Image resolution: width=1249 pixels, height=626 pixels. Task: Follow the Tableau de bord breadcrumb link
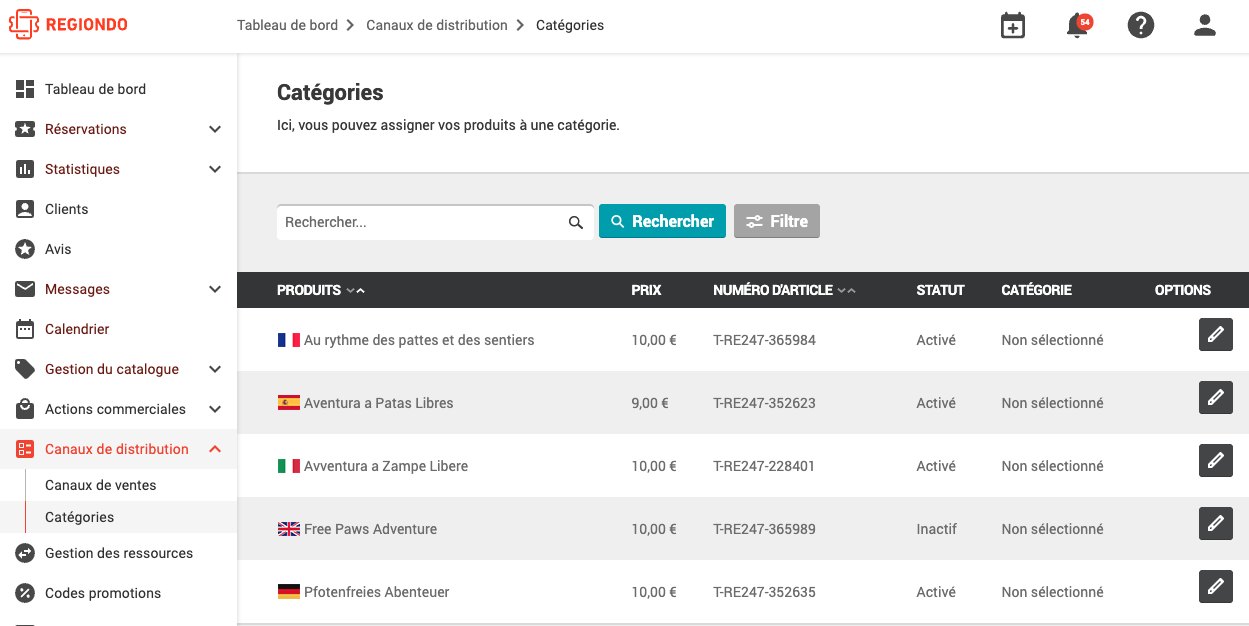click(x=287, y=25)
